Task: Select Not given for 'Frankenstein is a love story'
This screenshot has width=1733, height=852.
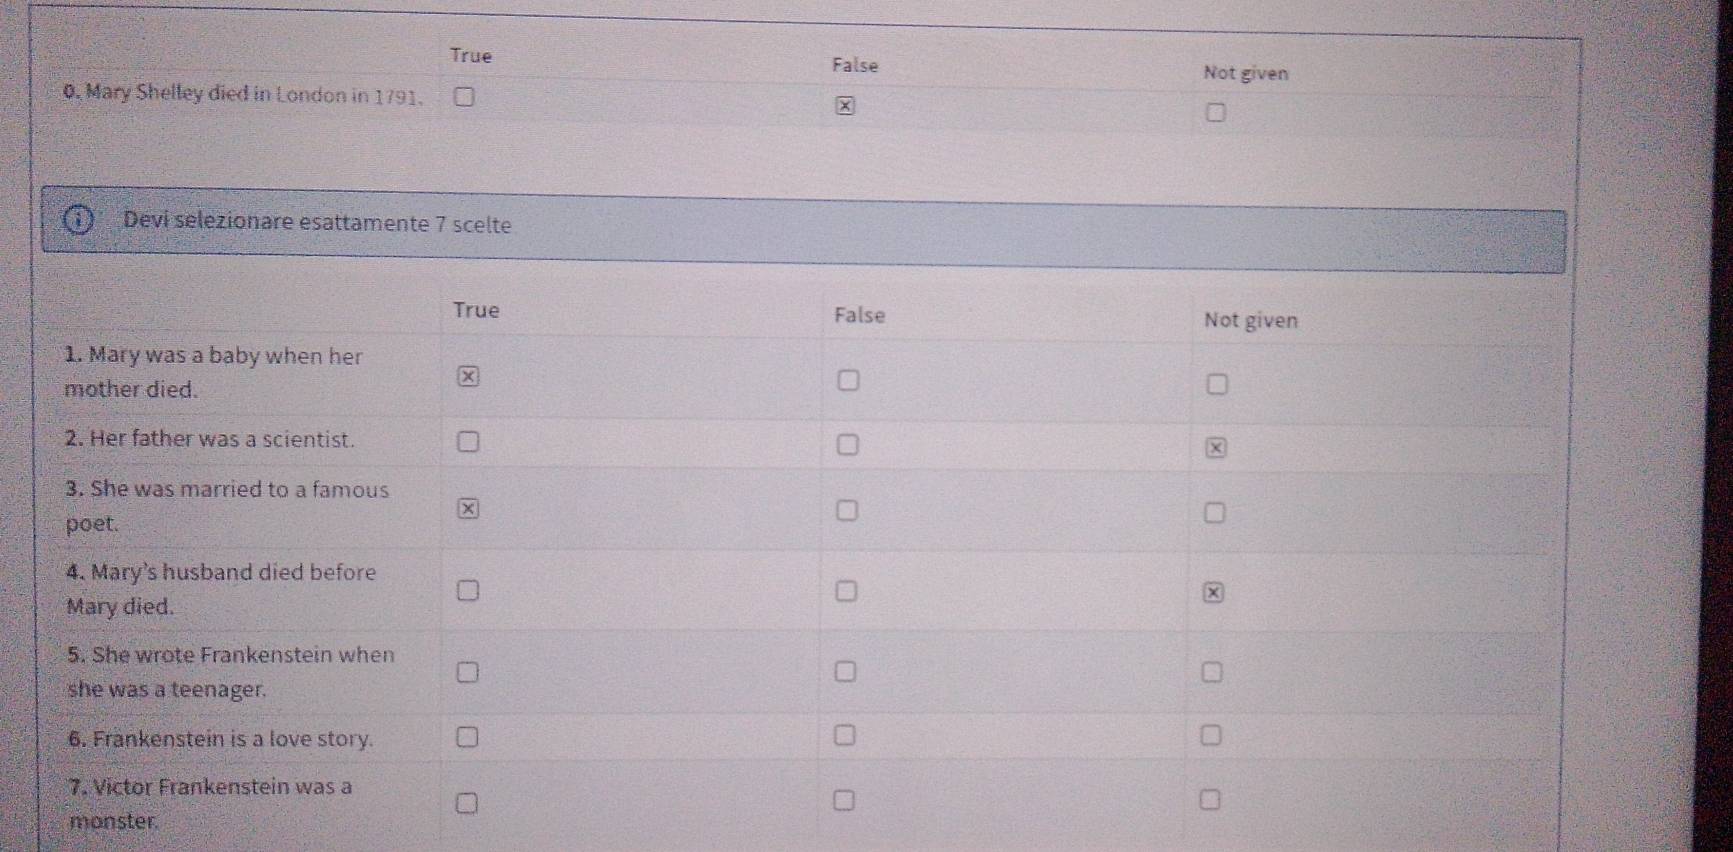Action: 1211,736
